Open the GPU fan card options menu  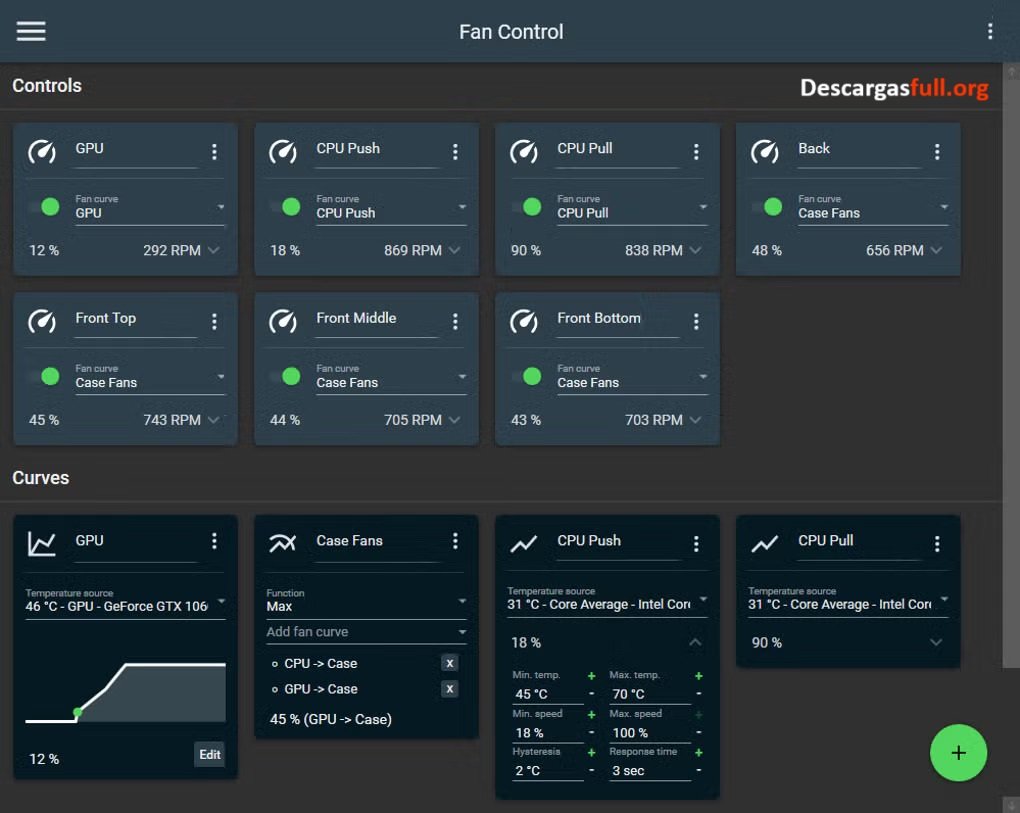point(213,151)
